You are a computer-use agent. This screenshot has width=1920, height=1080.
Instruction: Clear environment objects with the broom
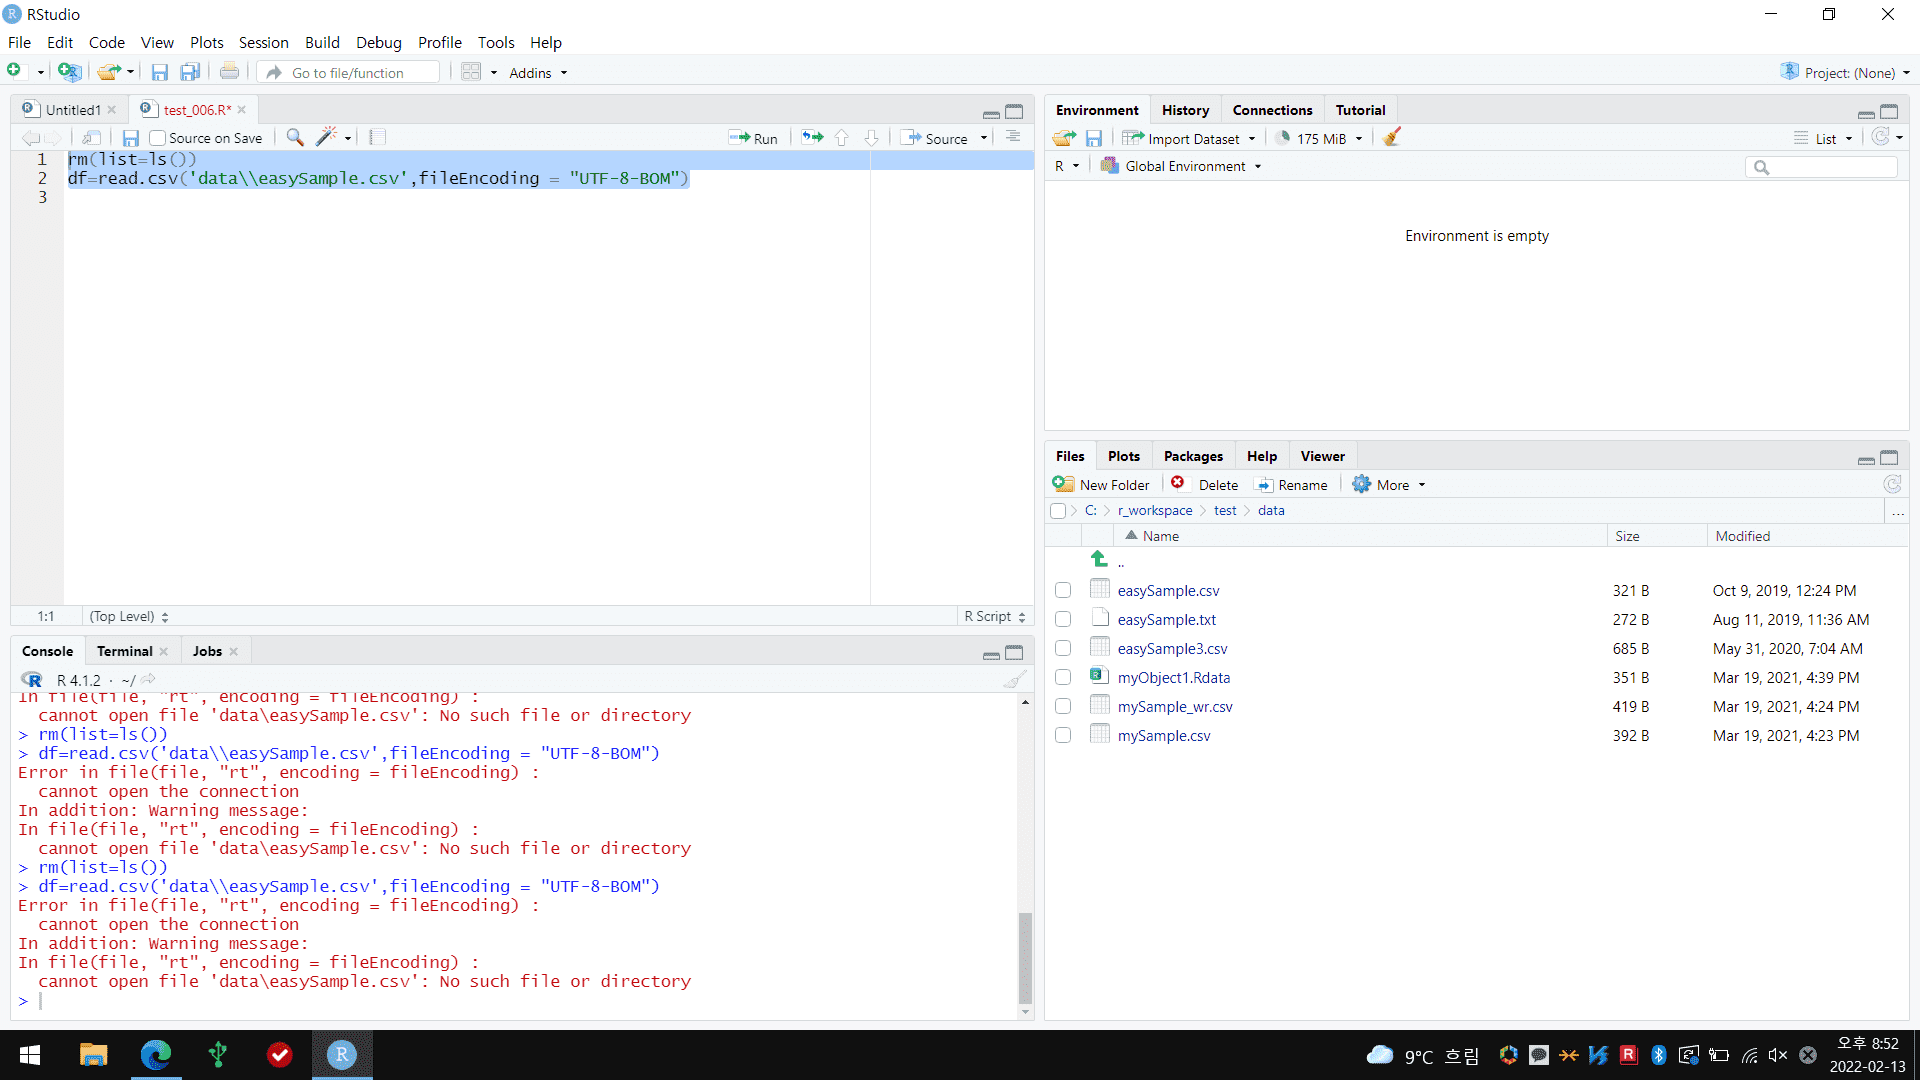pyautogui.click(x=1391, y=138)
